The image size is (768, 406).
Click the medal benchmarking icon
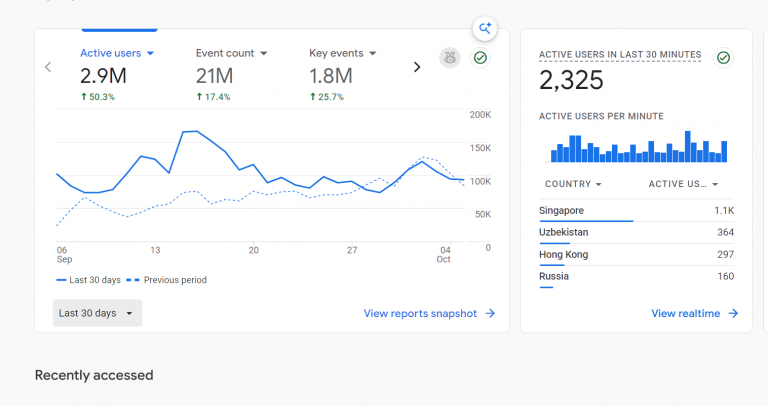(450, 58)
